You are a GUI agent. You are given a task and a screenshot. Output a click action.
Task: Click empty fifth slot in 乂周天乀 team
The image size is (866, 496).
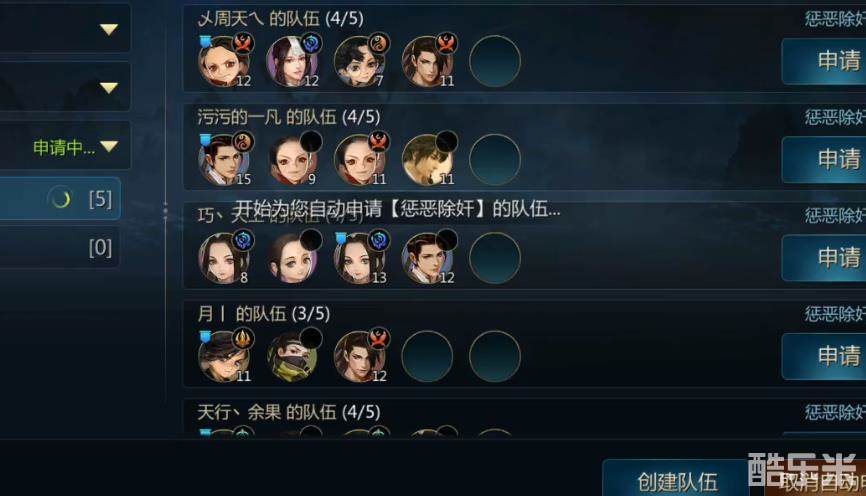coord(495,61)
